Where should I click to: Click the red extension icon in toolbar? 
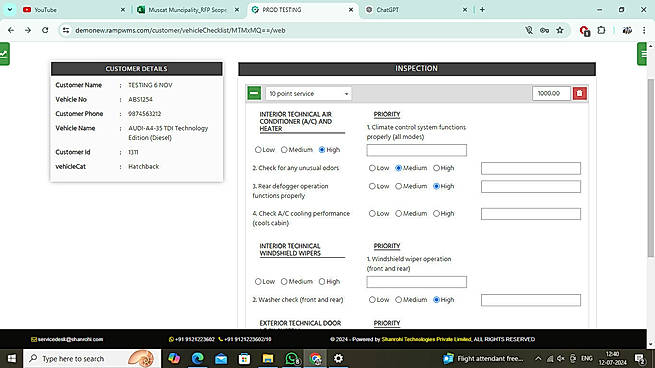click(584, 30)
